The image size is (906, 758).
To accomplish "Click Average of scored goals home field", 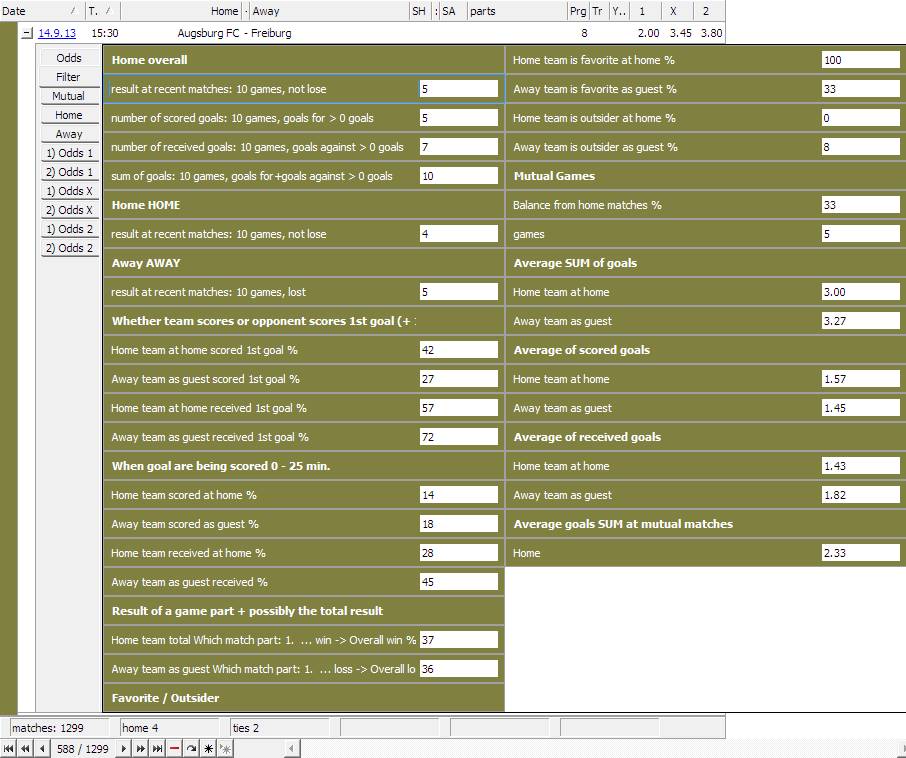I will point(861,379).
